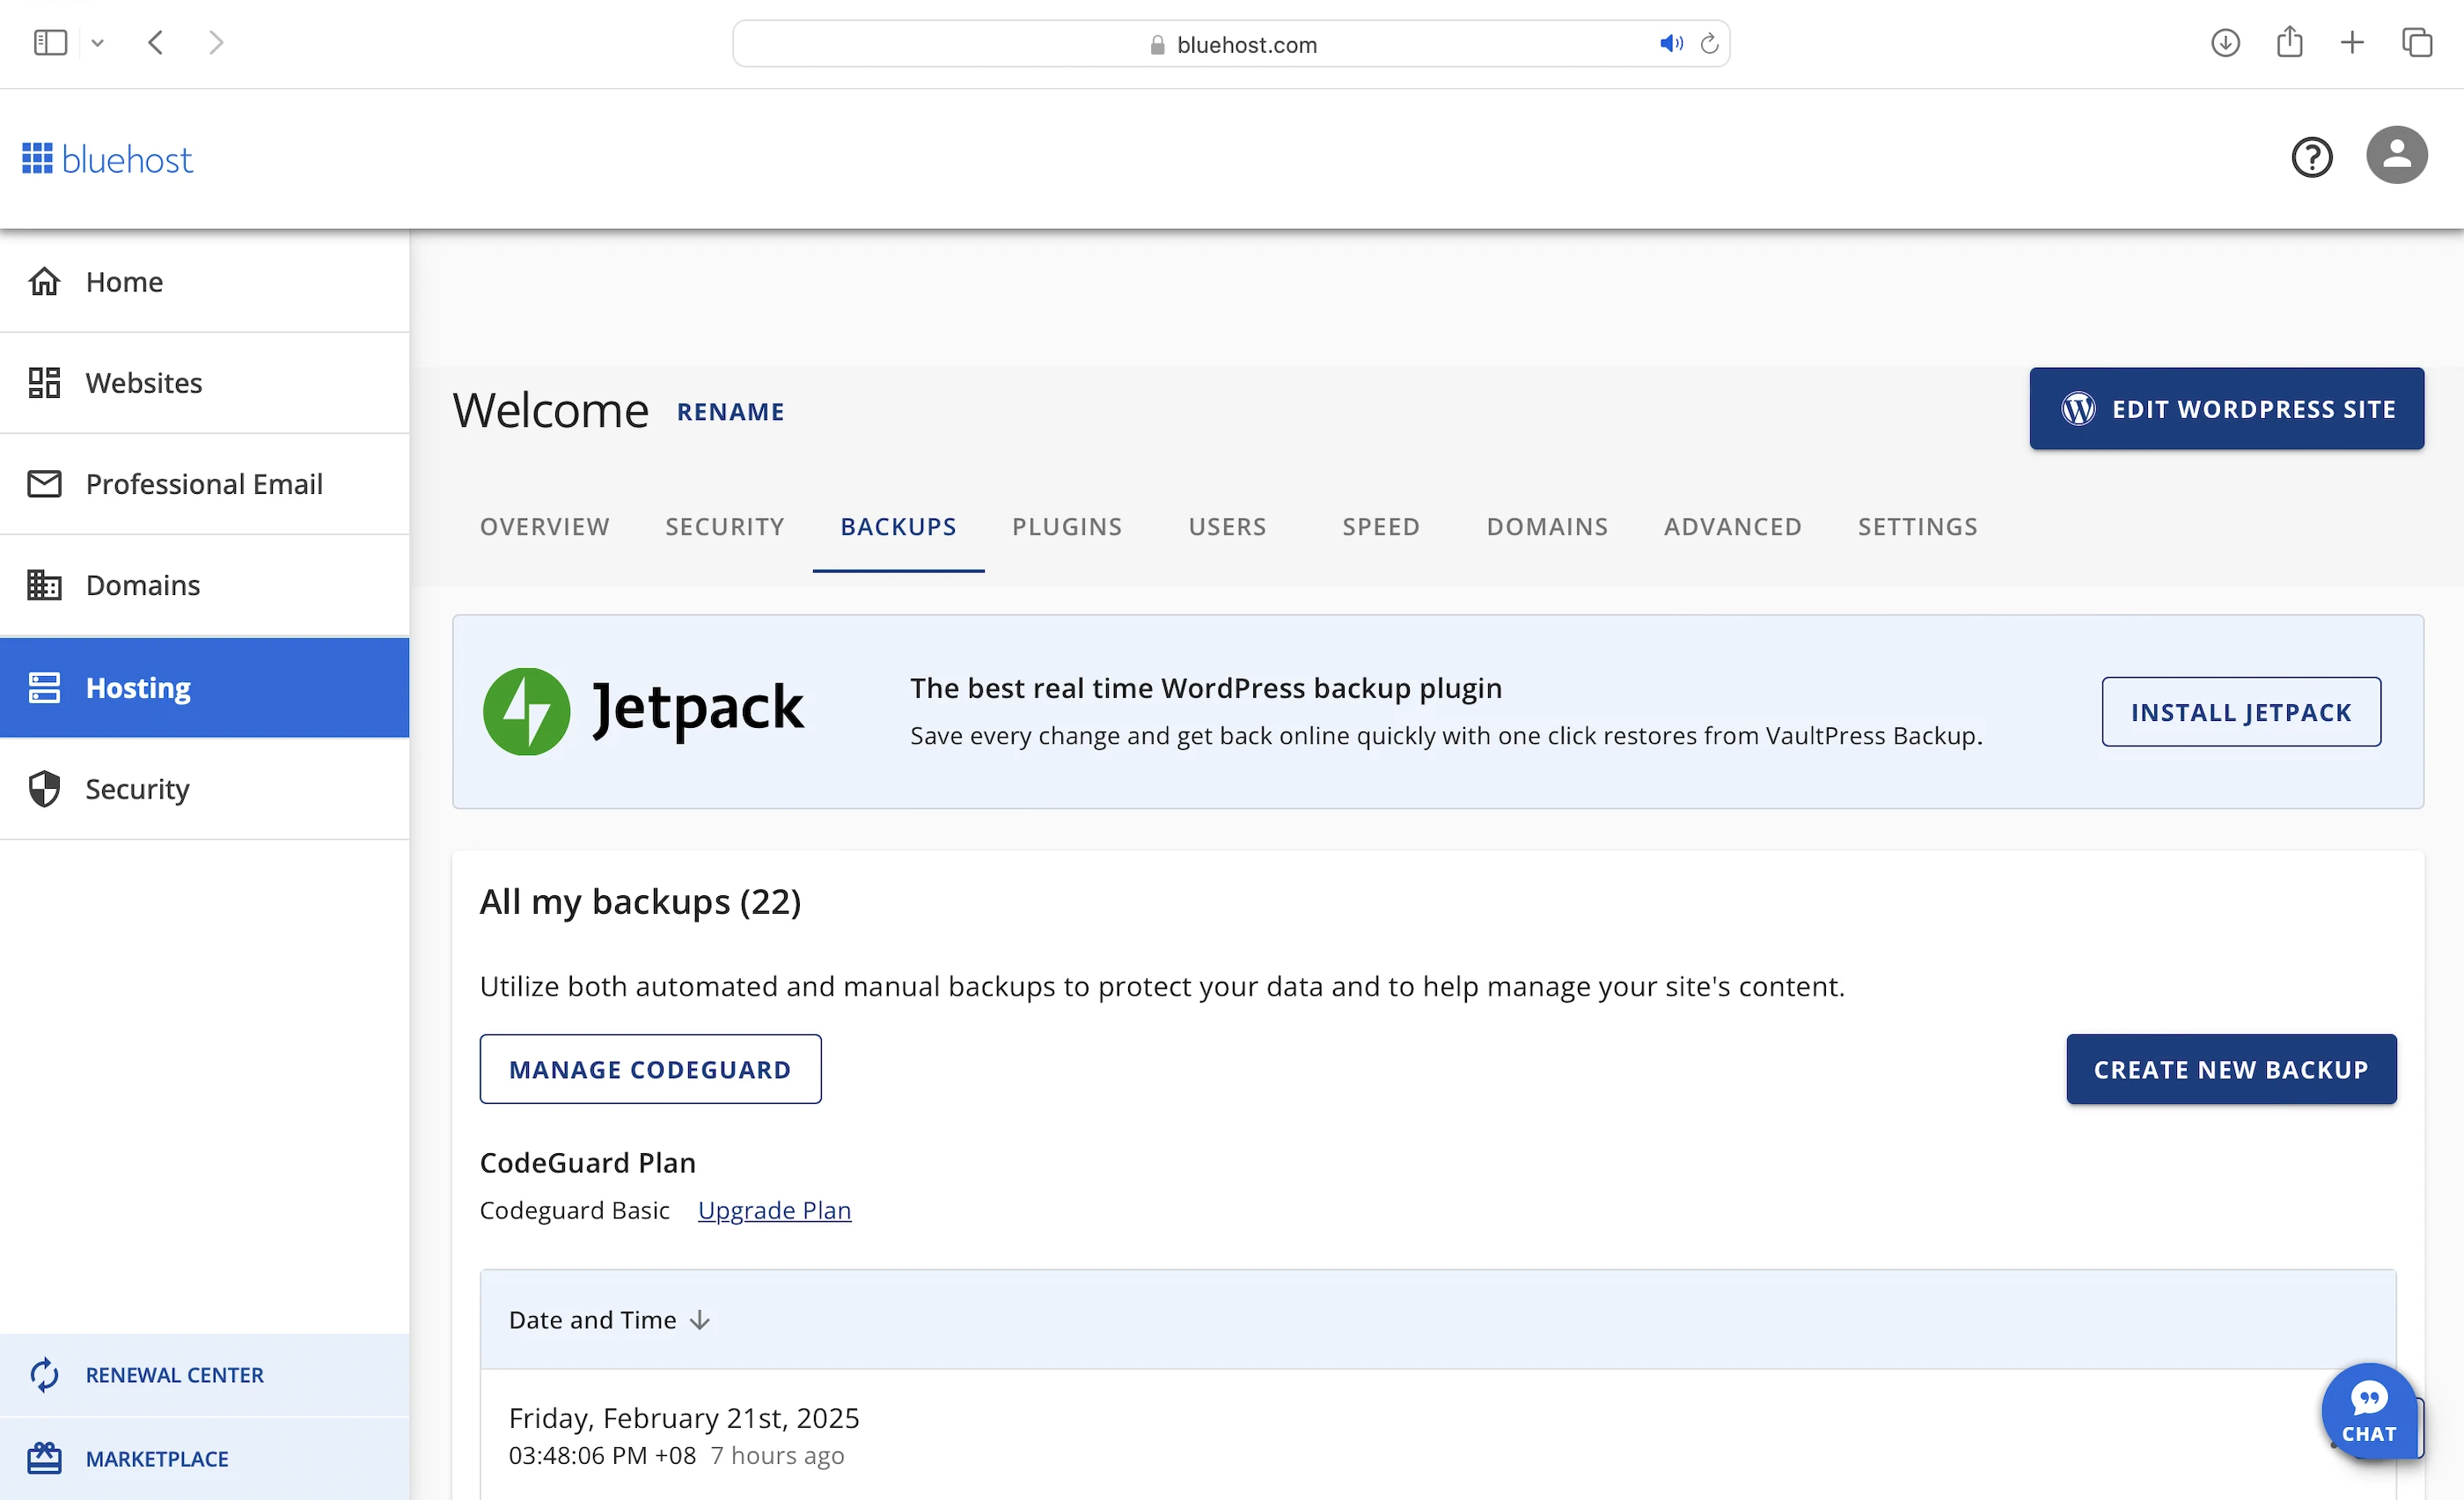Mute the tab audio speaker icon
The height and width of the screenshot is (1500, 2464).
click(x=1670, y=44)
